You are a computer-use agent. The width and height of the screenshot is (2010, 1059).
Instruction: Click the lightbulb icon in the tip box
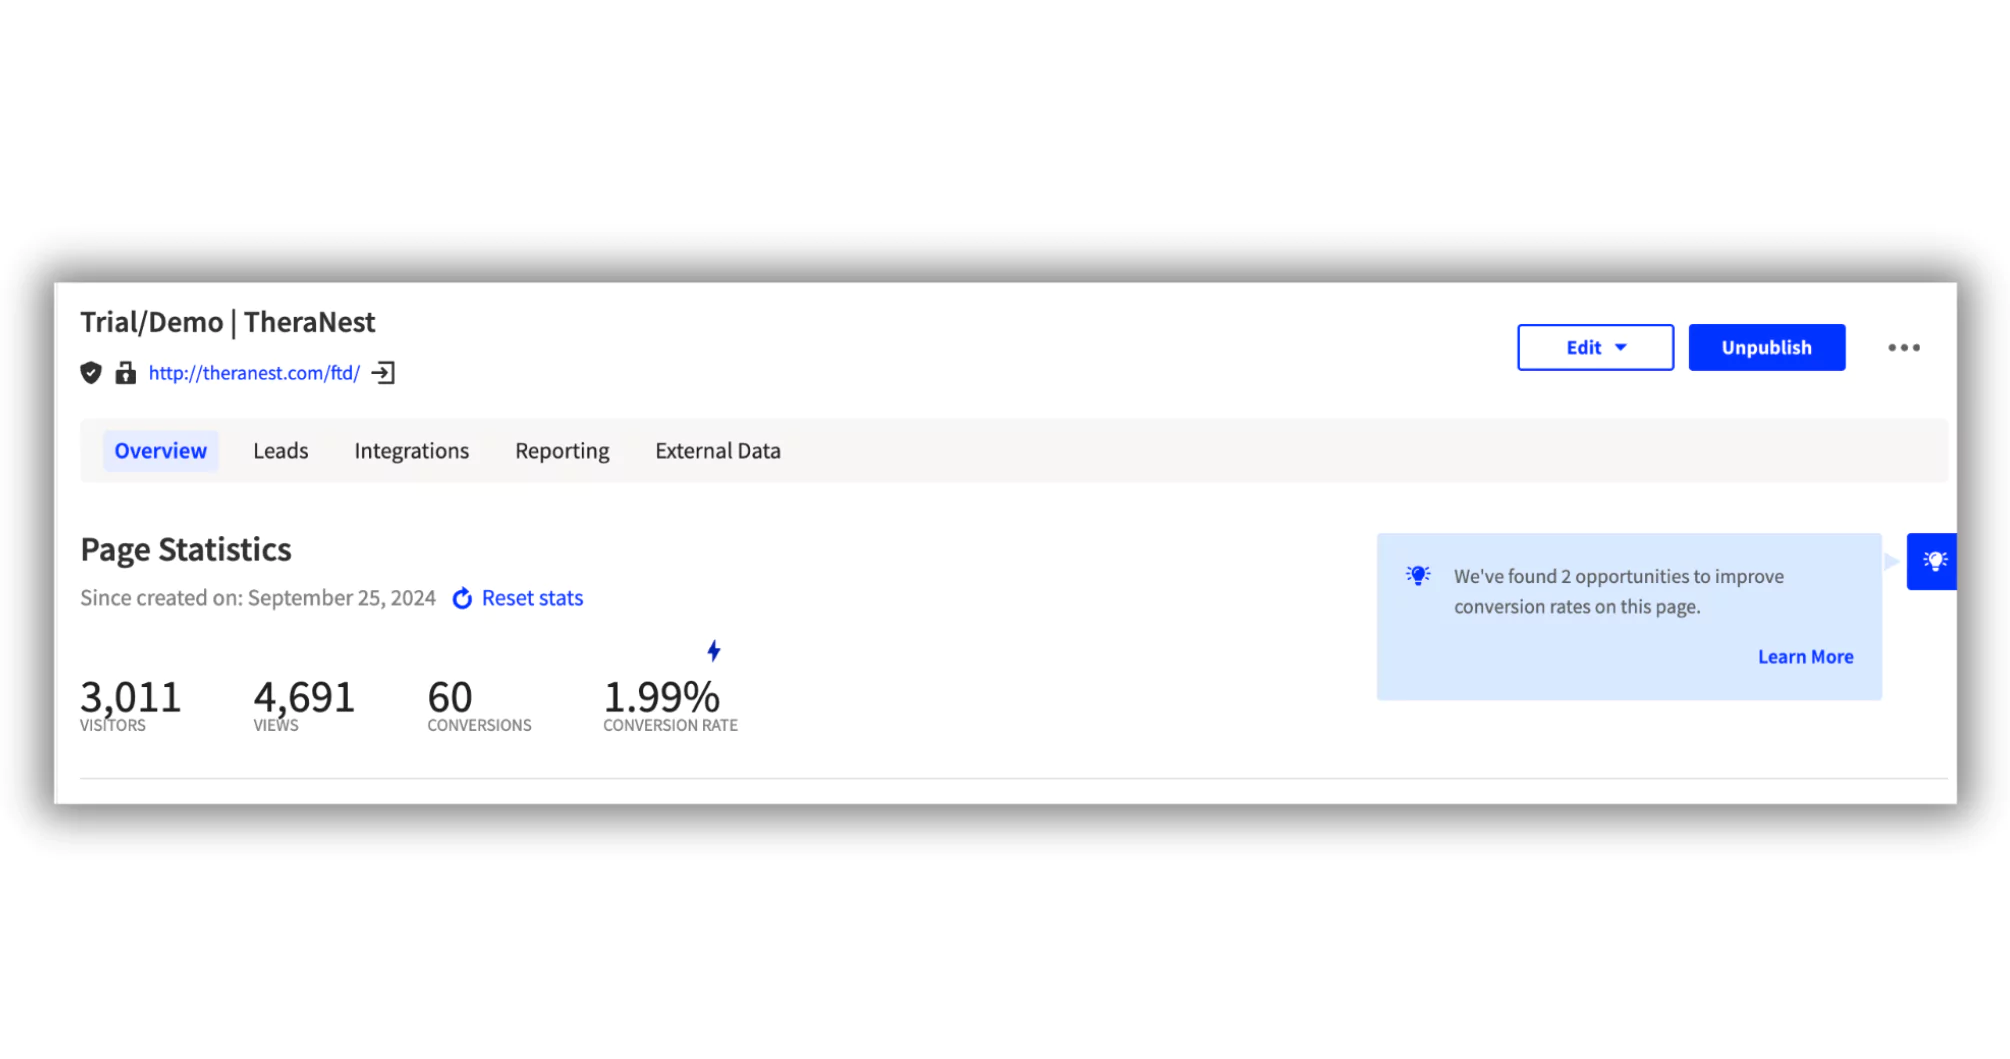coord(1418,575)
